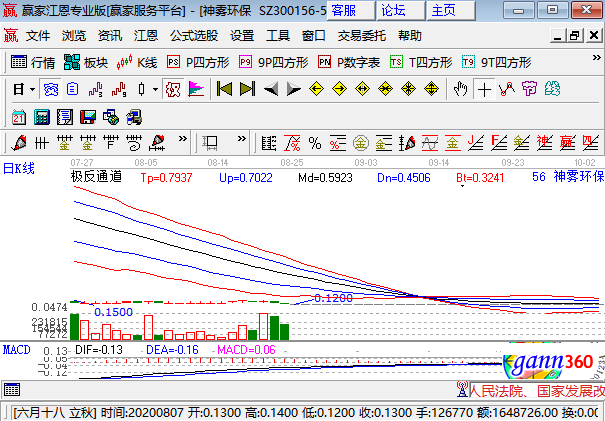Expand the top toolbar overflow chevron
Image resolution: width=605 pixels, height=421 pixels.
point(597,58)
